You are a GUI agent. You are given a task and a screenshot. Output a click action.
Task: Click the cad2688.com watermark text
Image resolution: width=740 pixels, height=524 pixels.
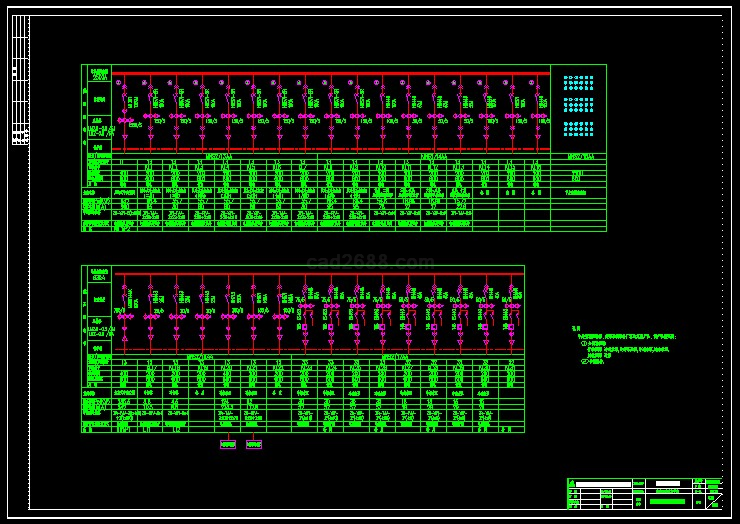370,262
